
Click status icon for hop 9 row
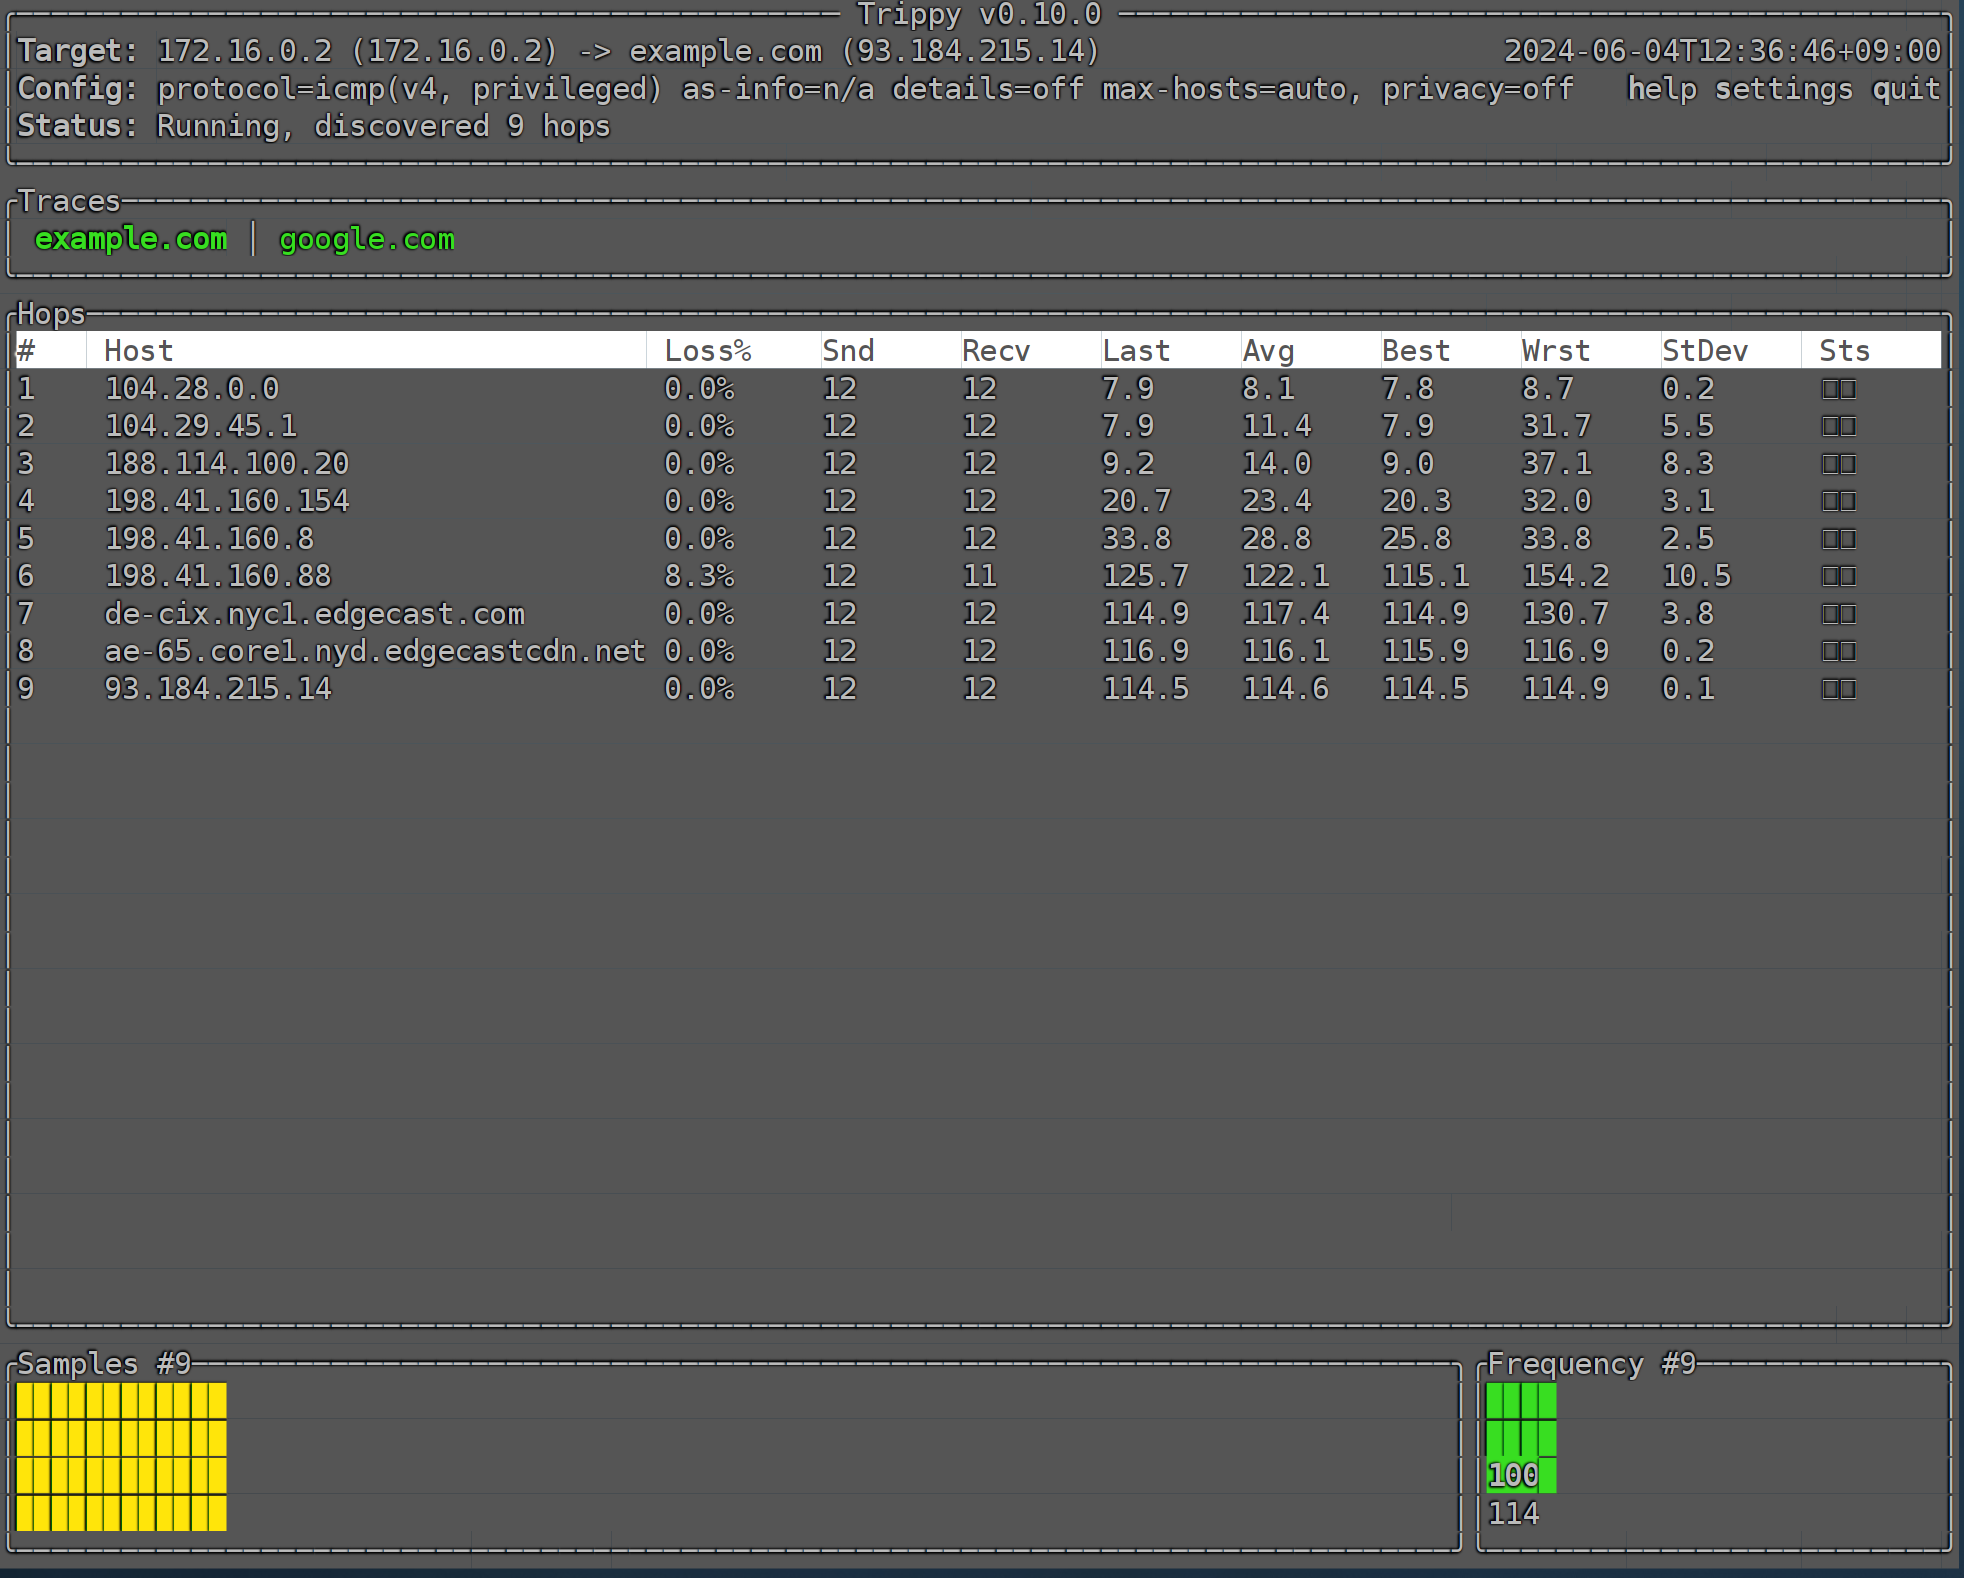click(x=1838, y=689)
